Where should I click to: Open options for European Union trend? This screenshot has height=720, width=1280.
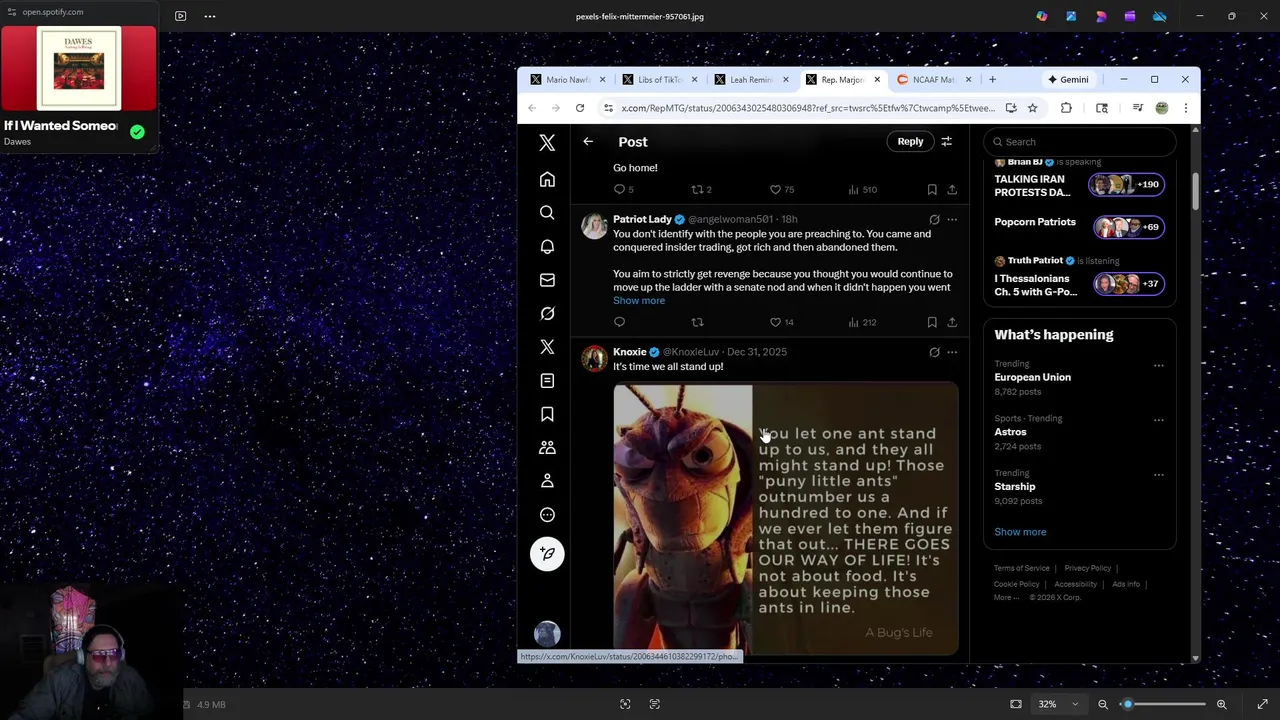point(1159,365)
